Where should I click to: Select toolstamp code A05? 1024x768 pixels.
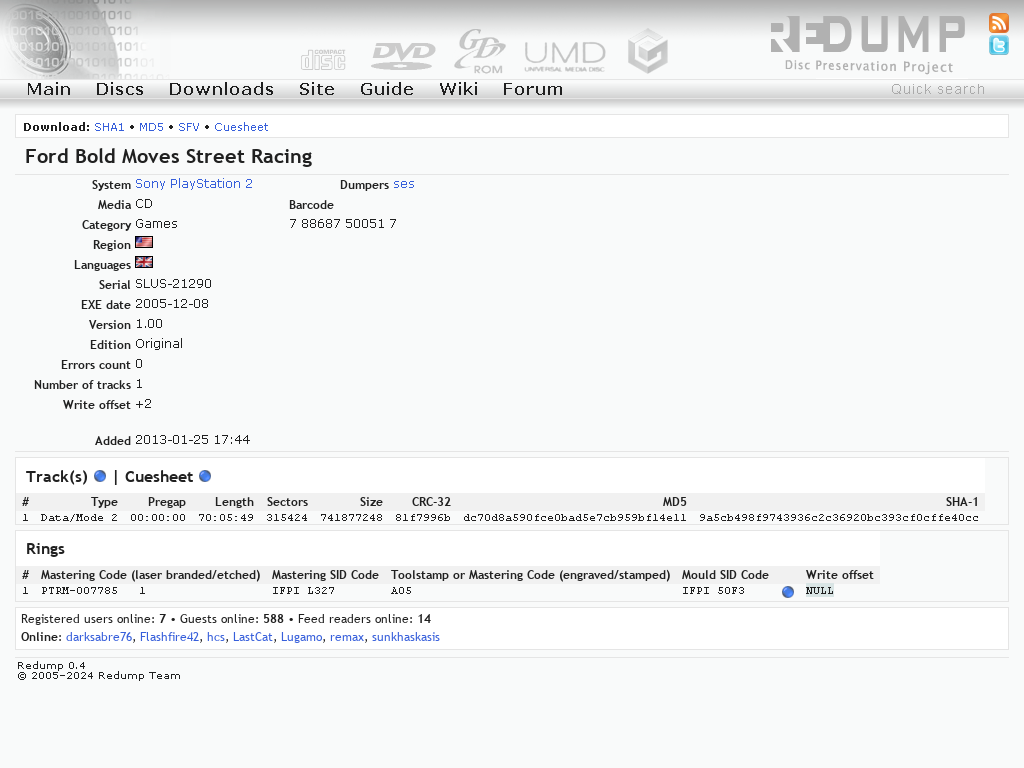[402, 590]
